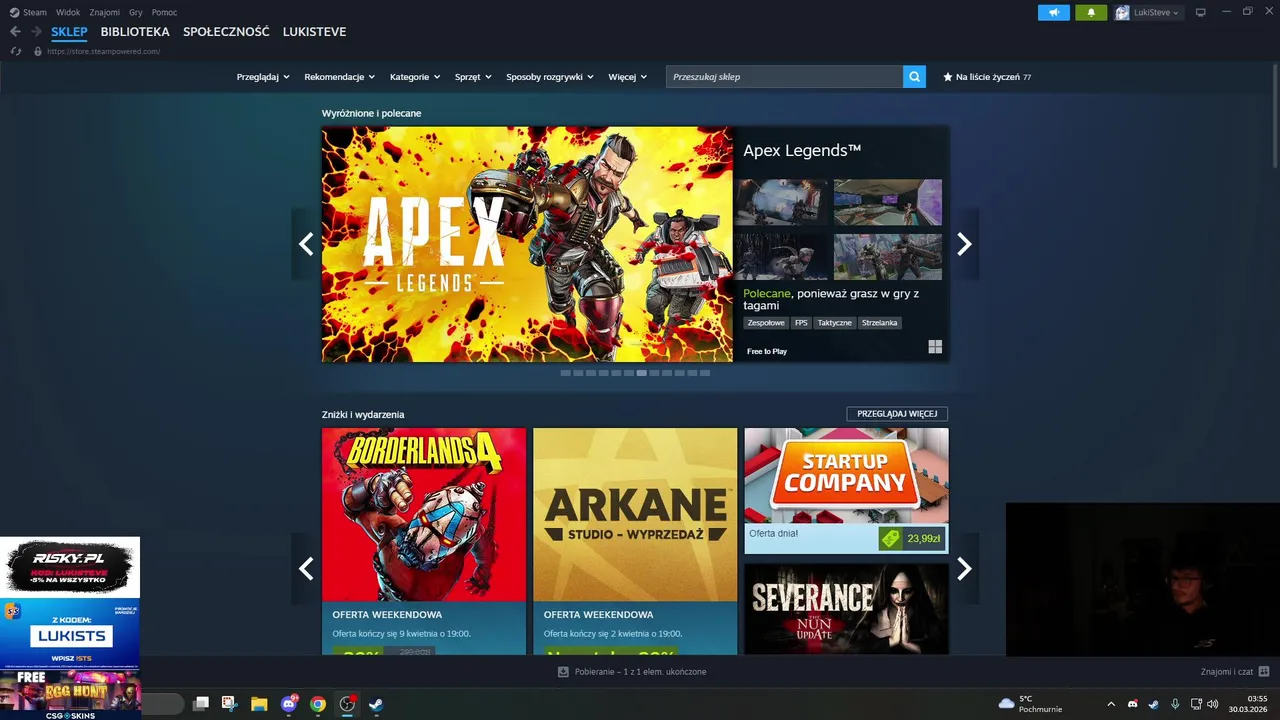Open the announcements megaphone button

pyautogui.click(x=1053, y=12)
